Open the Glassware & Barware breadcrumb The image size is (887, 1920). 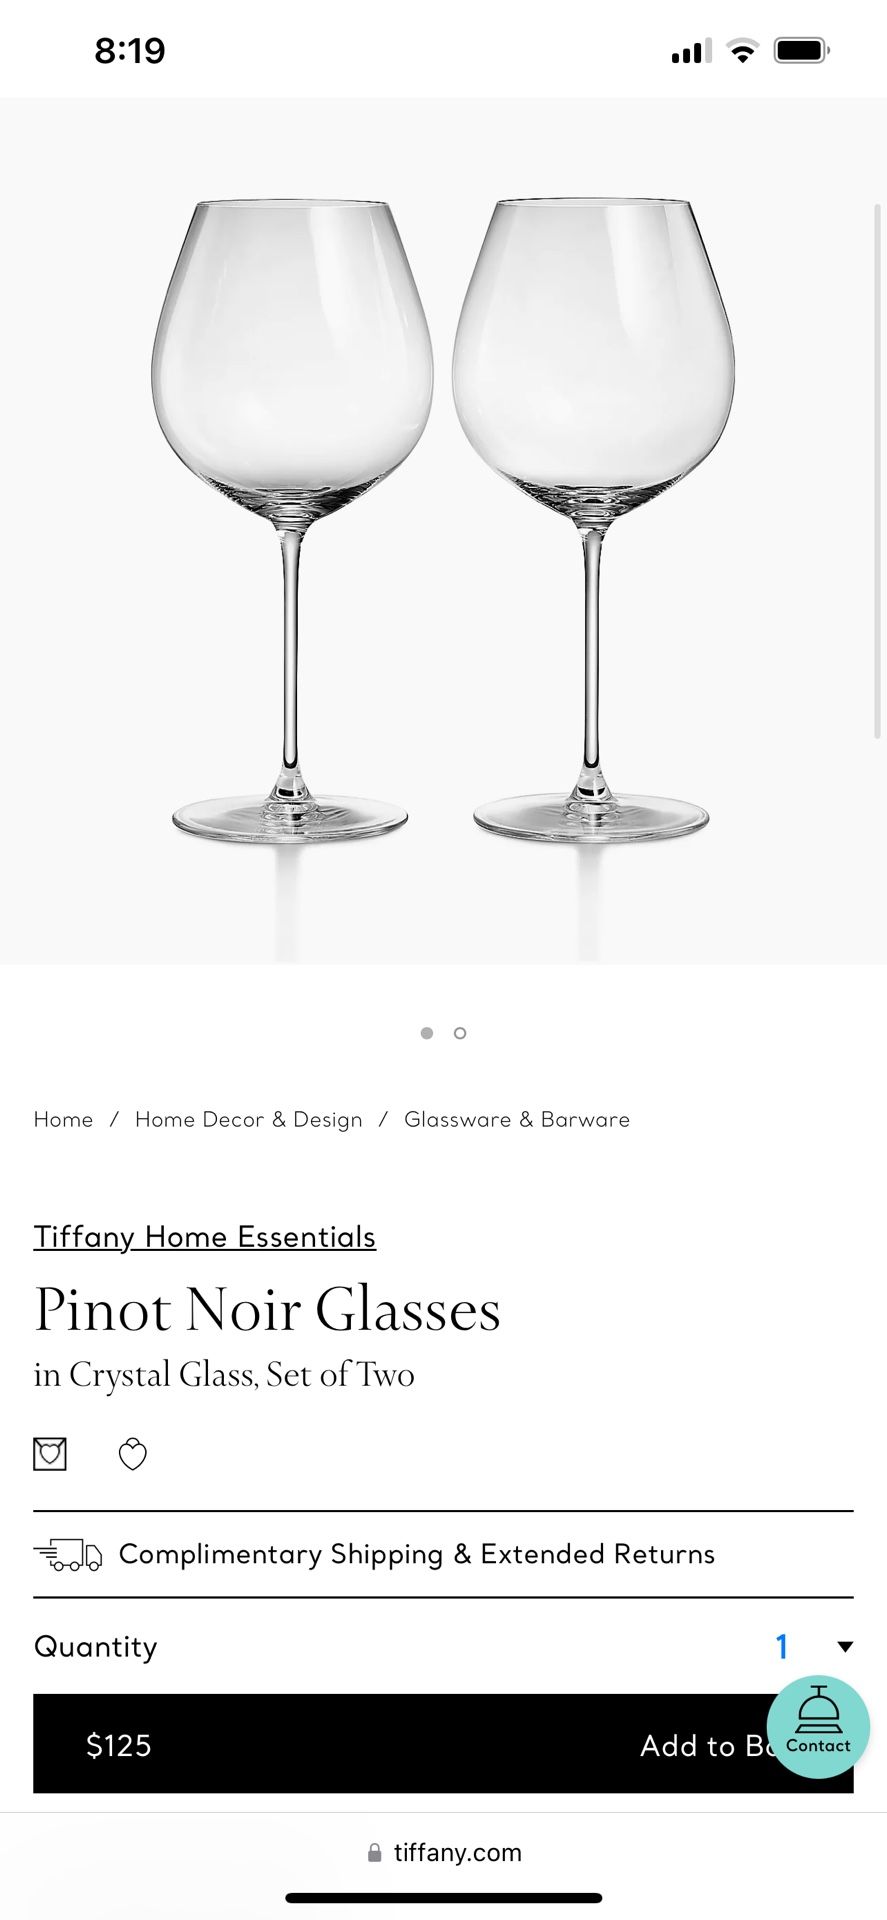[x=516, y=1119]
